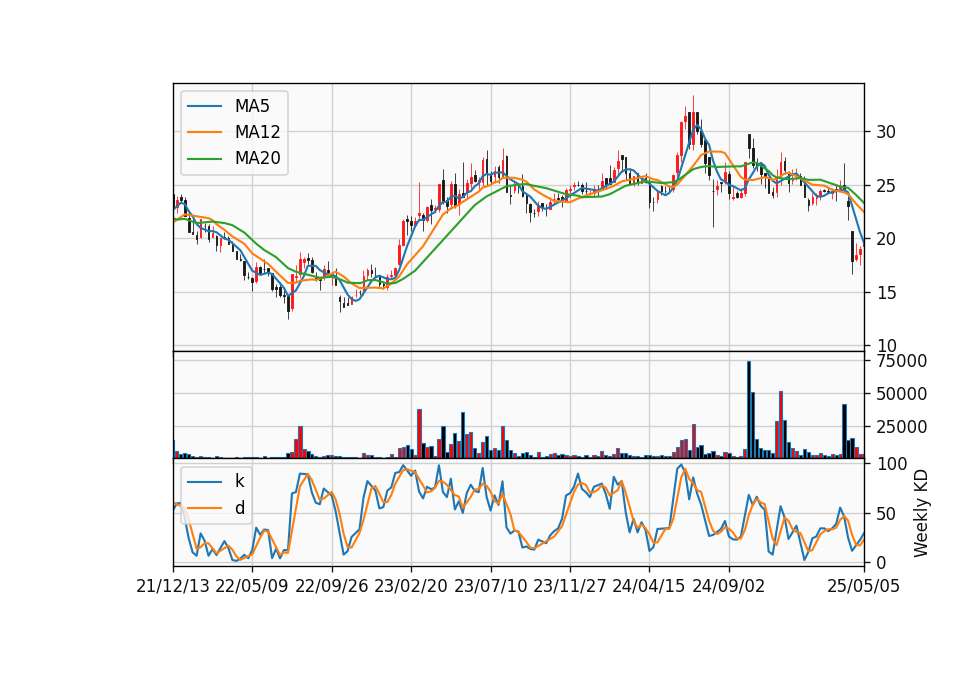Click the orange MA12 line sample in legend
960x690 pixels.
pyautogui.click(x=204, y=132)
